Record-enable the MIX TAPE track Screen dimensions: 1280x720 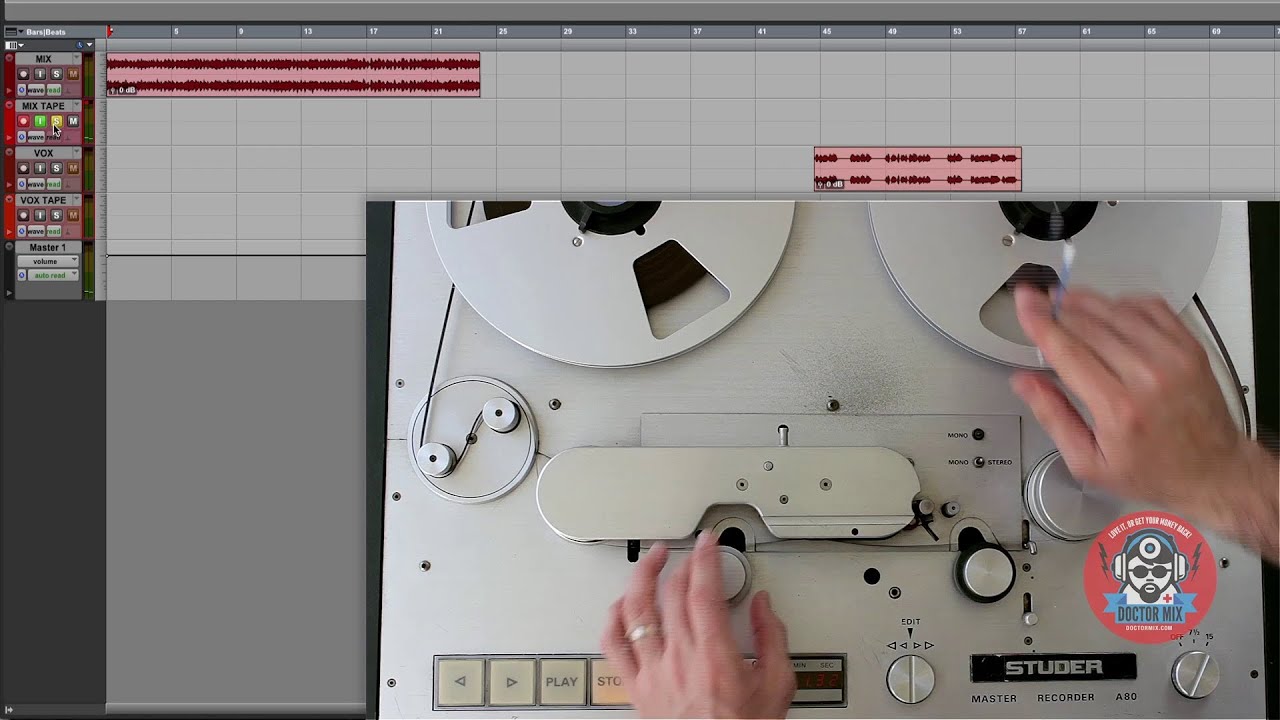(23, 121)
